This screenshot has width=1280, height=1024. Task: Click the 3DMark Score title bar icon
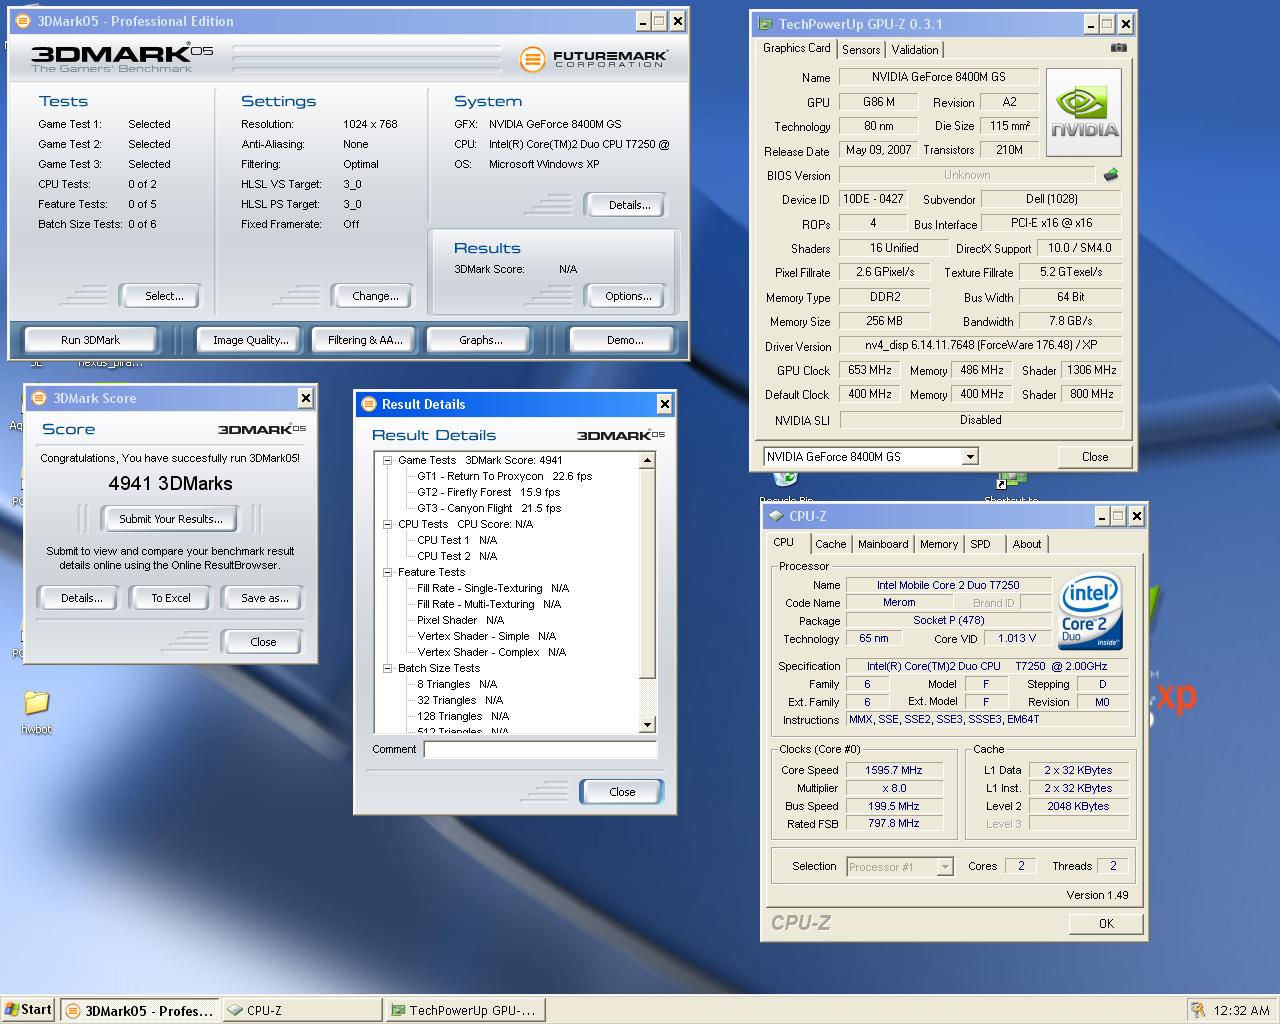(40, 398)
